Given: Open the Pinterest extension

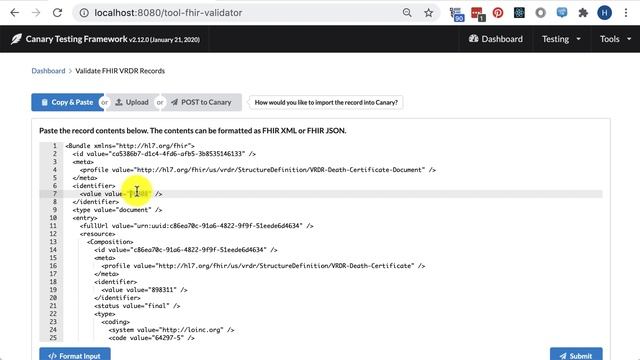Looking at the screenshot, I should click(x=498, y=13).
